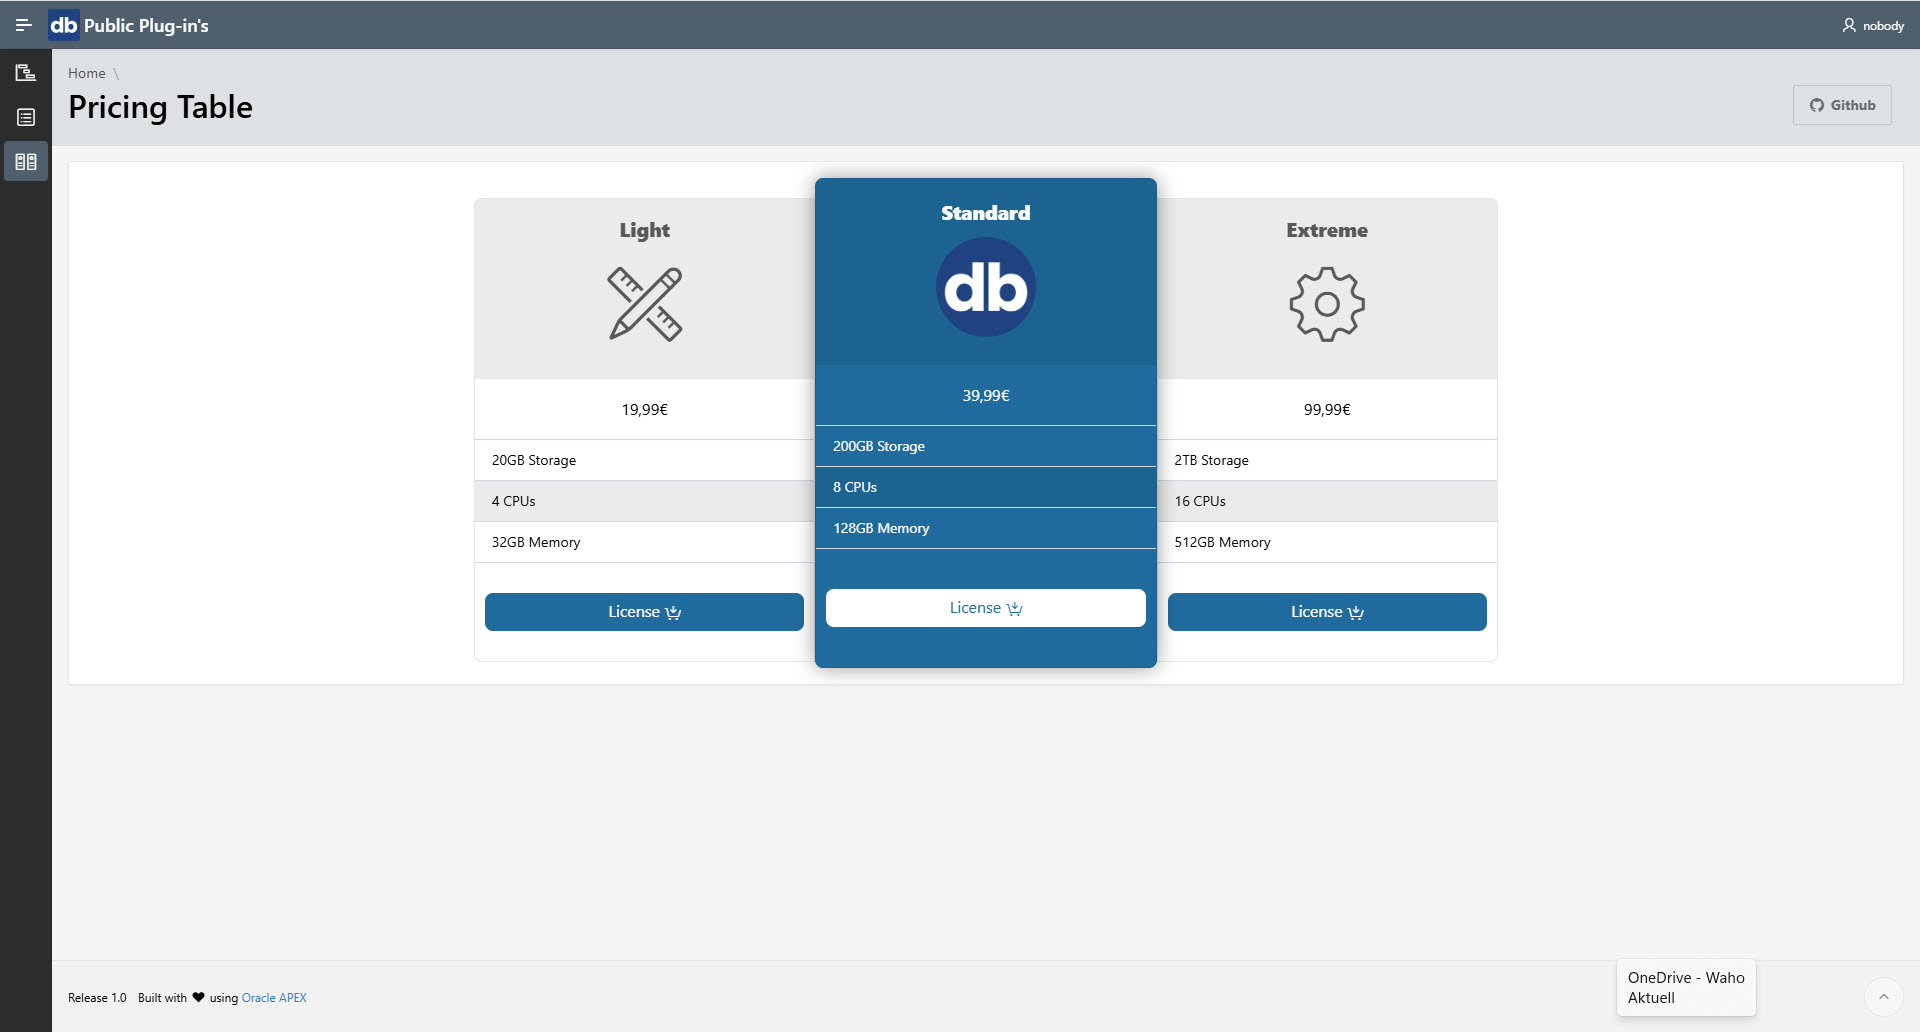
Task: Click the 99,99€ price on Extreme
Action: click(1326, 409)
